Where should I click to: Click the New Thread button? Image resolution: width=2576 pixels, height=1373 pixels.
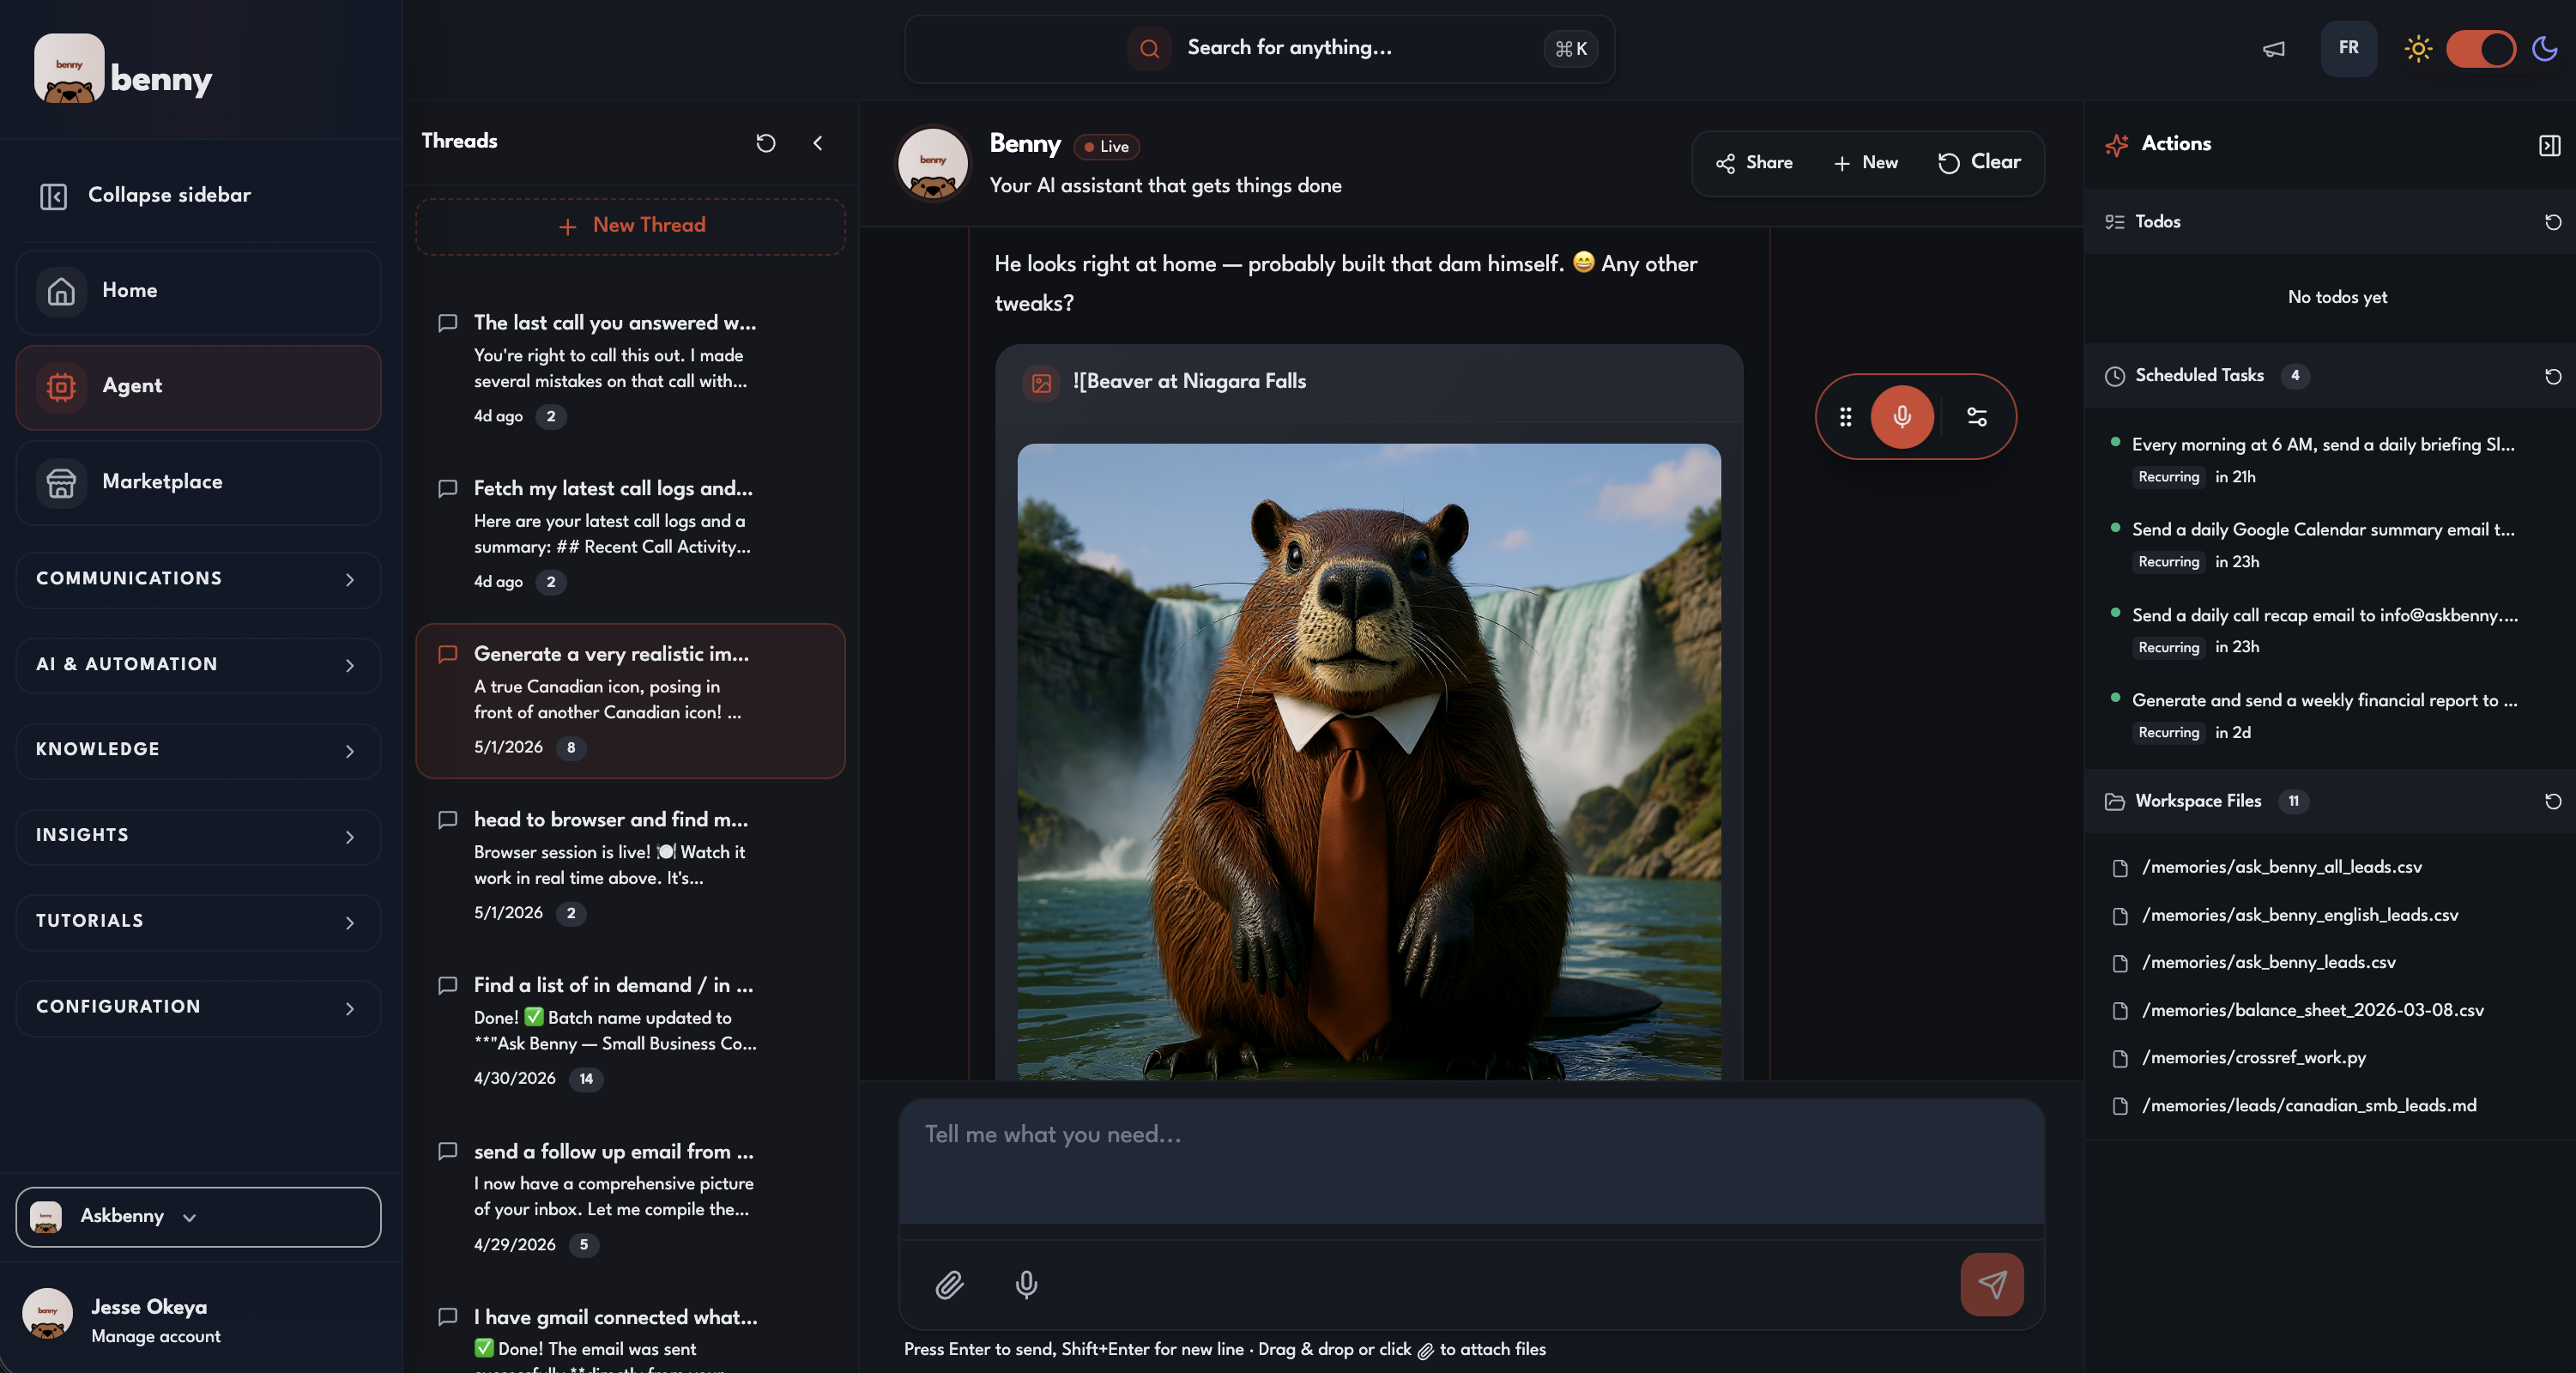(x=630, y=226)
